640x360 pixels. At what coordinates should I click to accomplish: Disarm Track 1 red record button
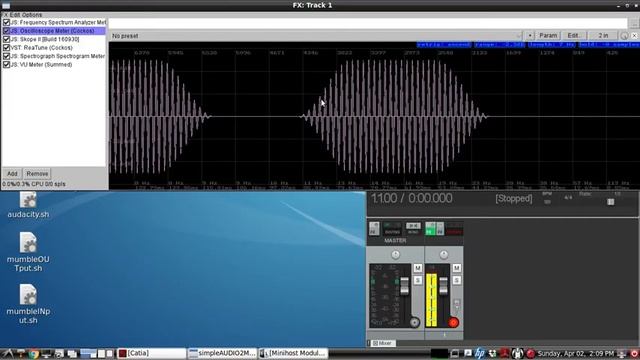453,322
